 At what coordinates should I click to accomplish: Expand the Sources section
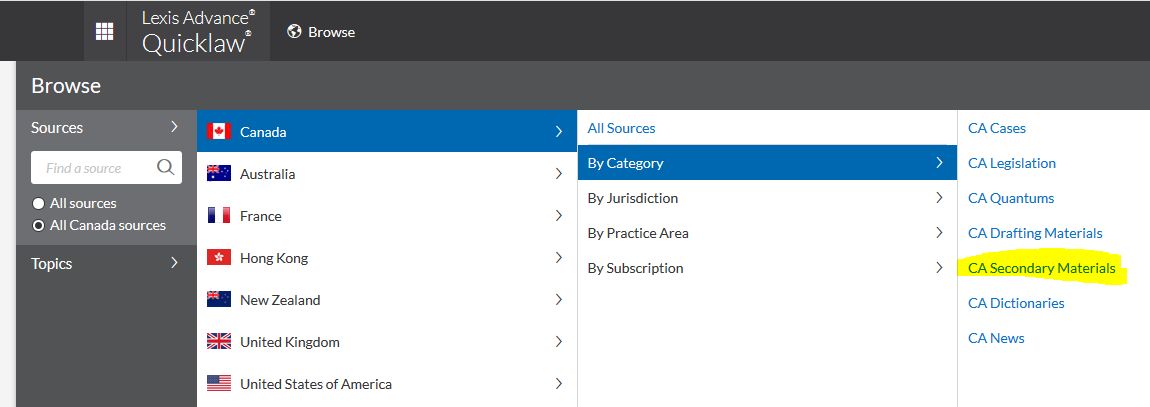[106, 128]
